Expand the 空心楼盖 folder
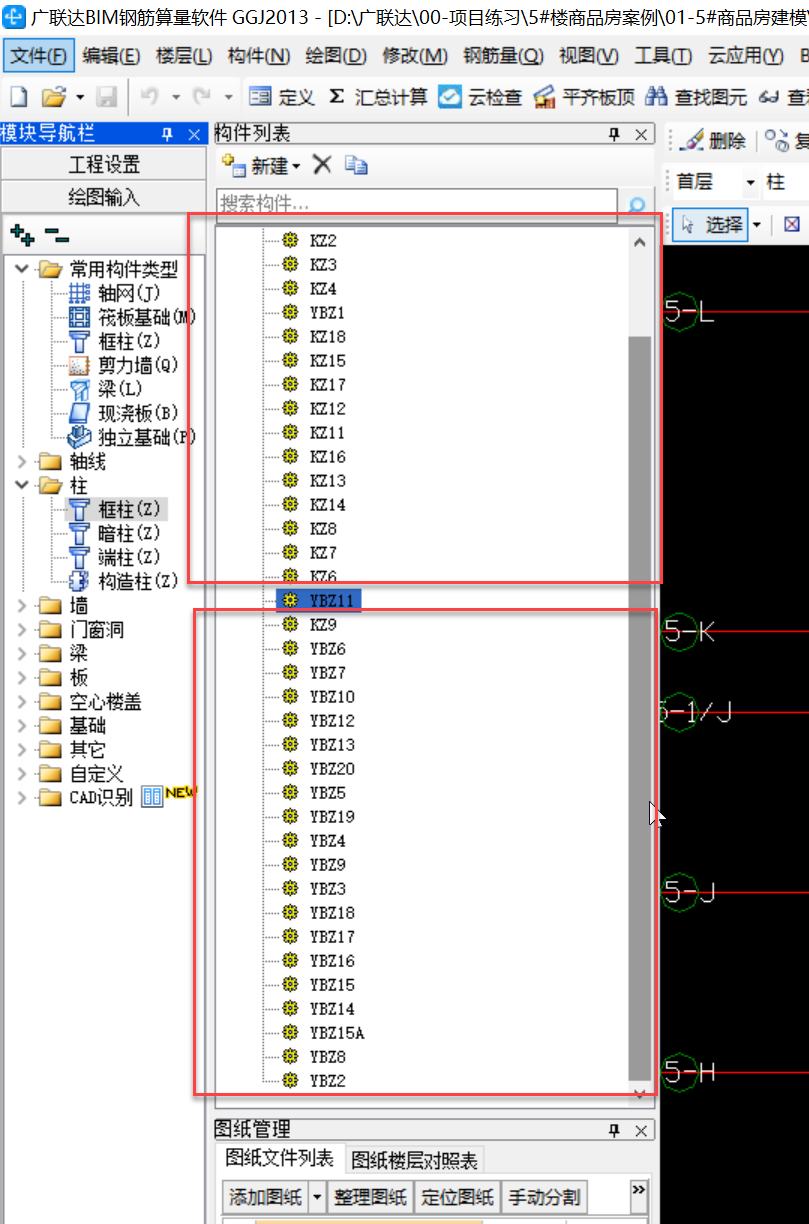The image size is (809, 1224). pyautogui.click(x=22, y=701)
